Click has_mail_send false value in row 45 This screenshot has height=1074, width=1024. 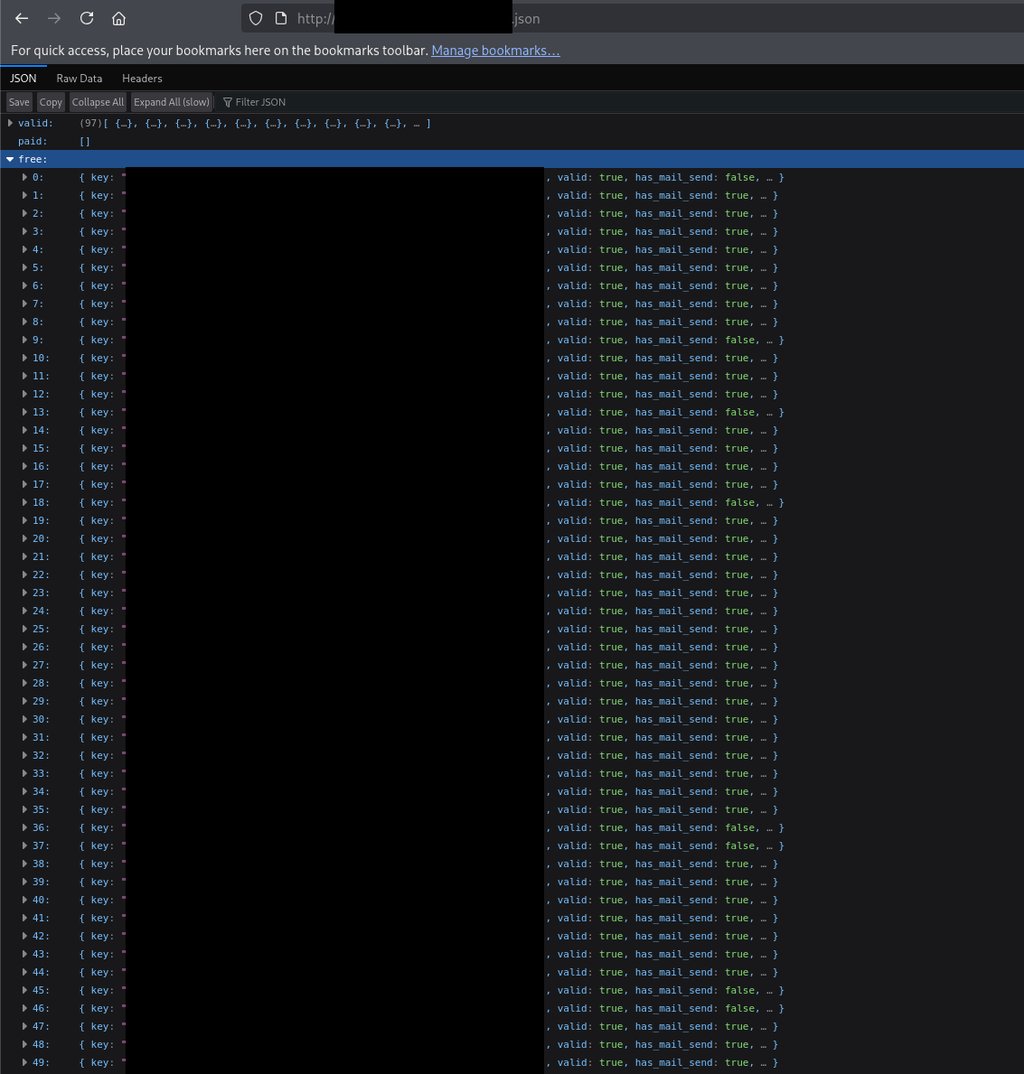[x=740, y=990]
